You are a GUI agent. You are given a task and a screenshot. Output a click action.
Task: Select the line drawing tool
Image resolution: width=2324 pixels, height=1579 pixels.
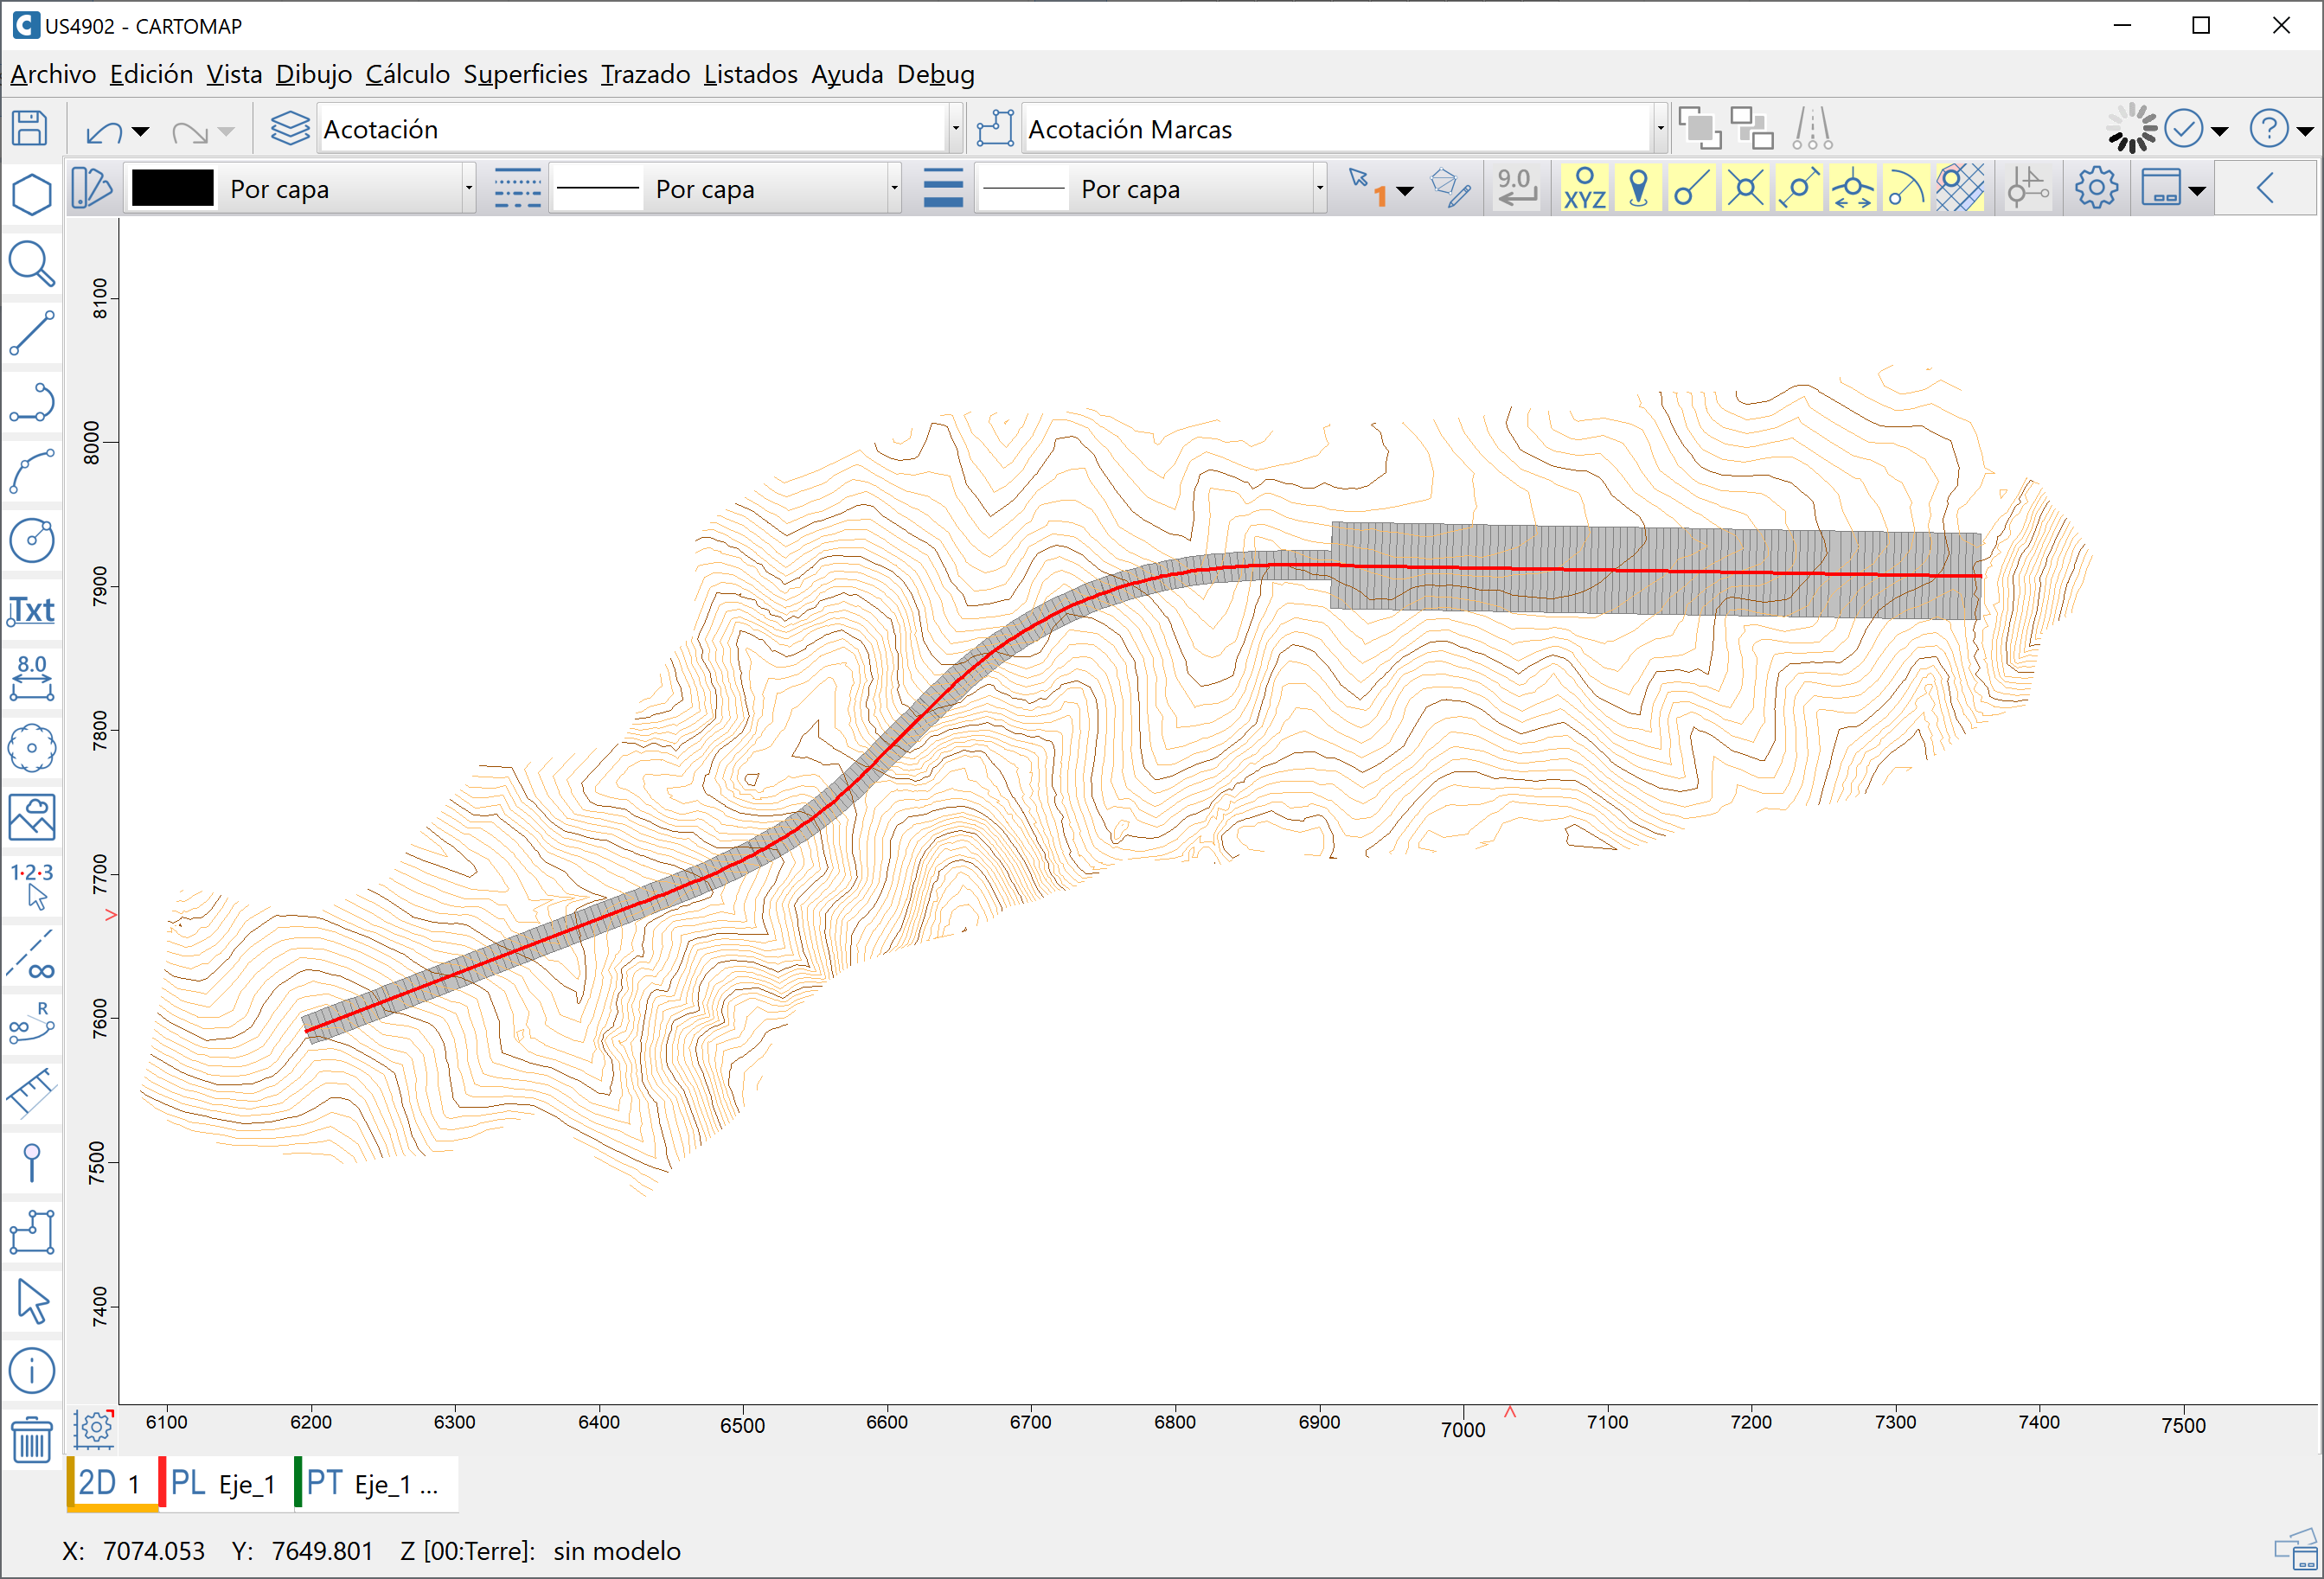32,333
